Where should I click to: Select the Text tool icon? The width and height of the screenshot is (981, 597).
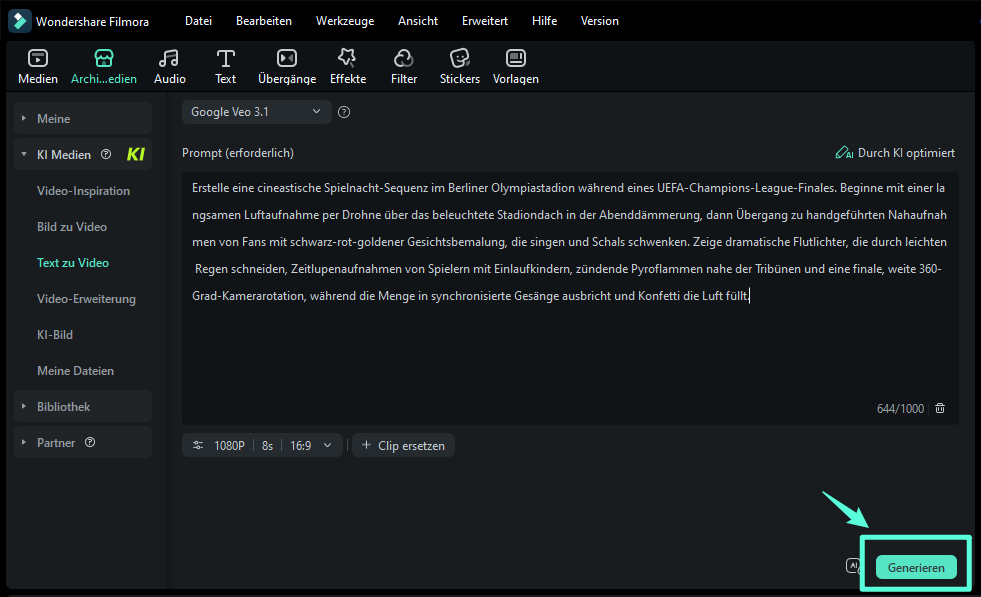tap(225, 65)
